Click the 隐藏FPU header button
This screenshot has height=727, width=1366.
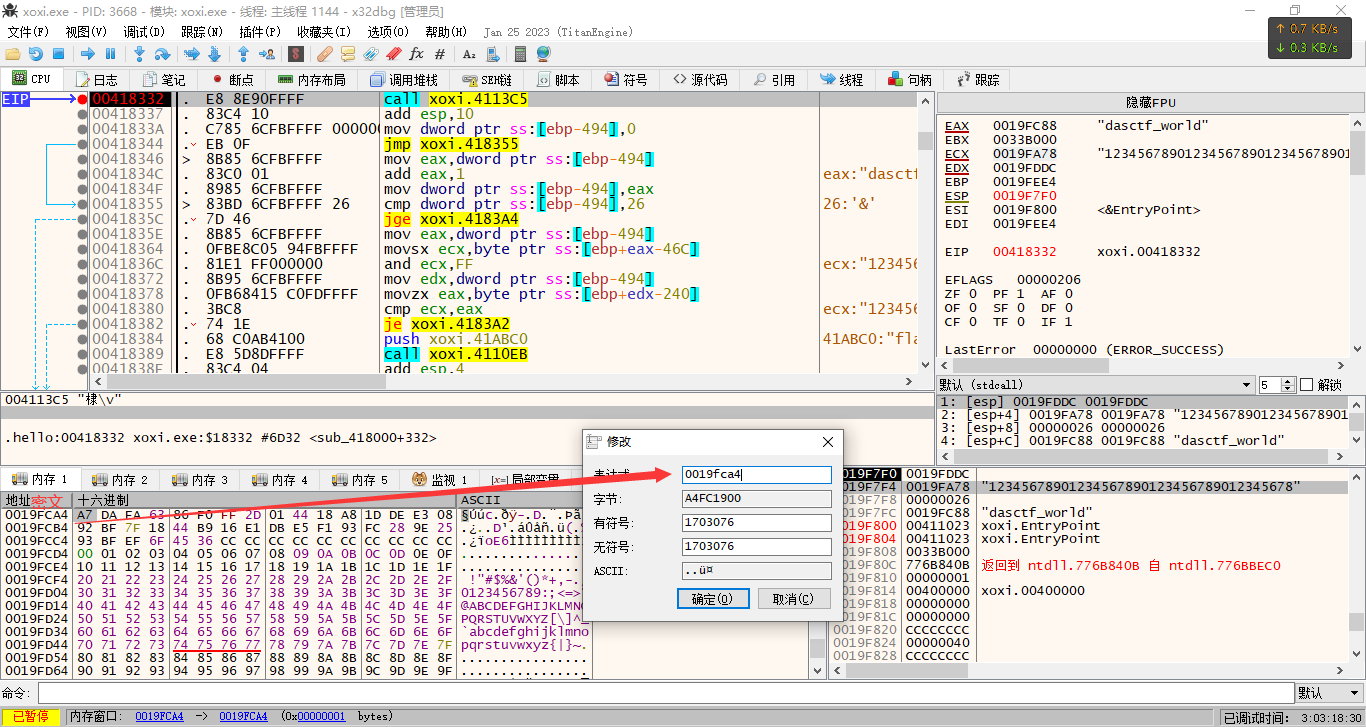tap(1150, 103)
